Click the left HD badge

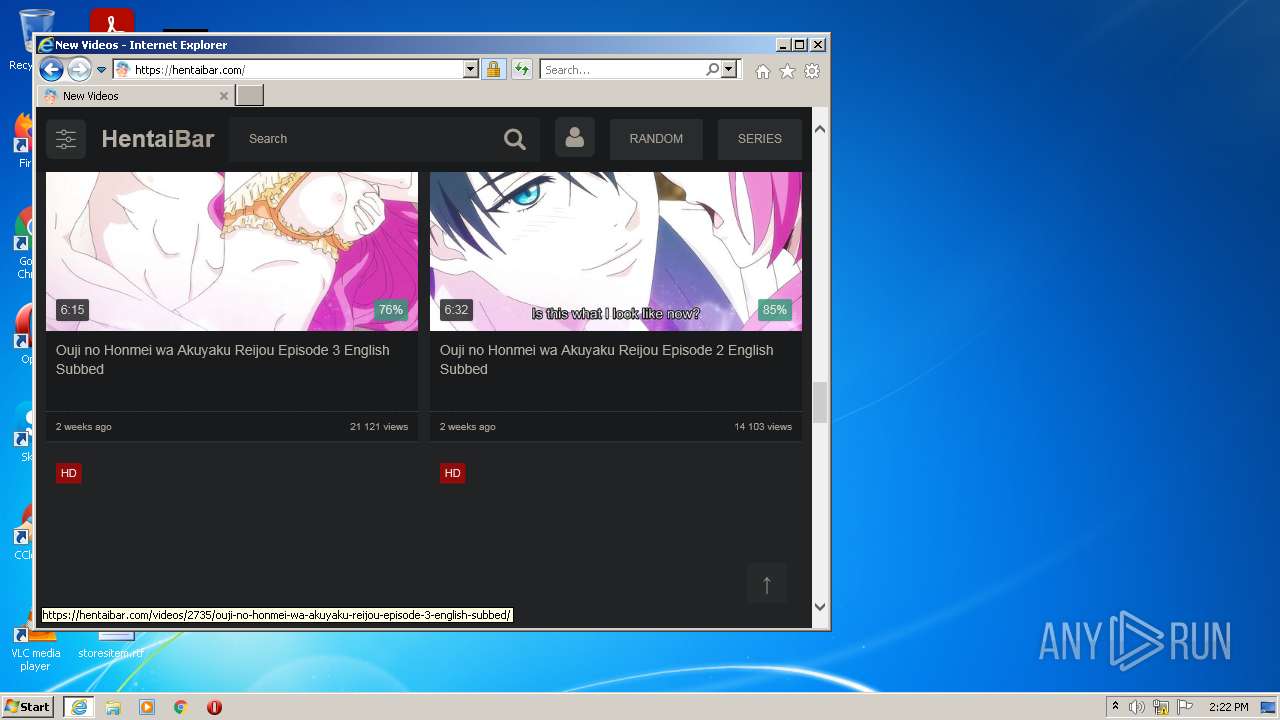(68, 473)
